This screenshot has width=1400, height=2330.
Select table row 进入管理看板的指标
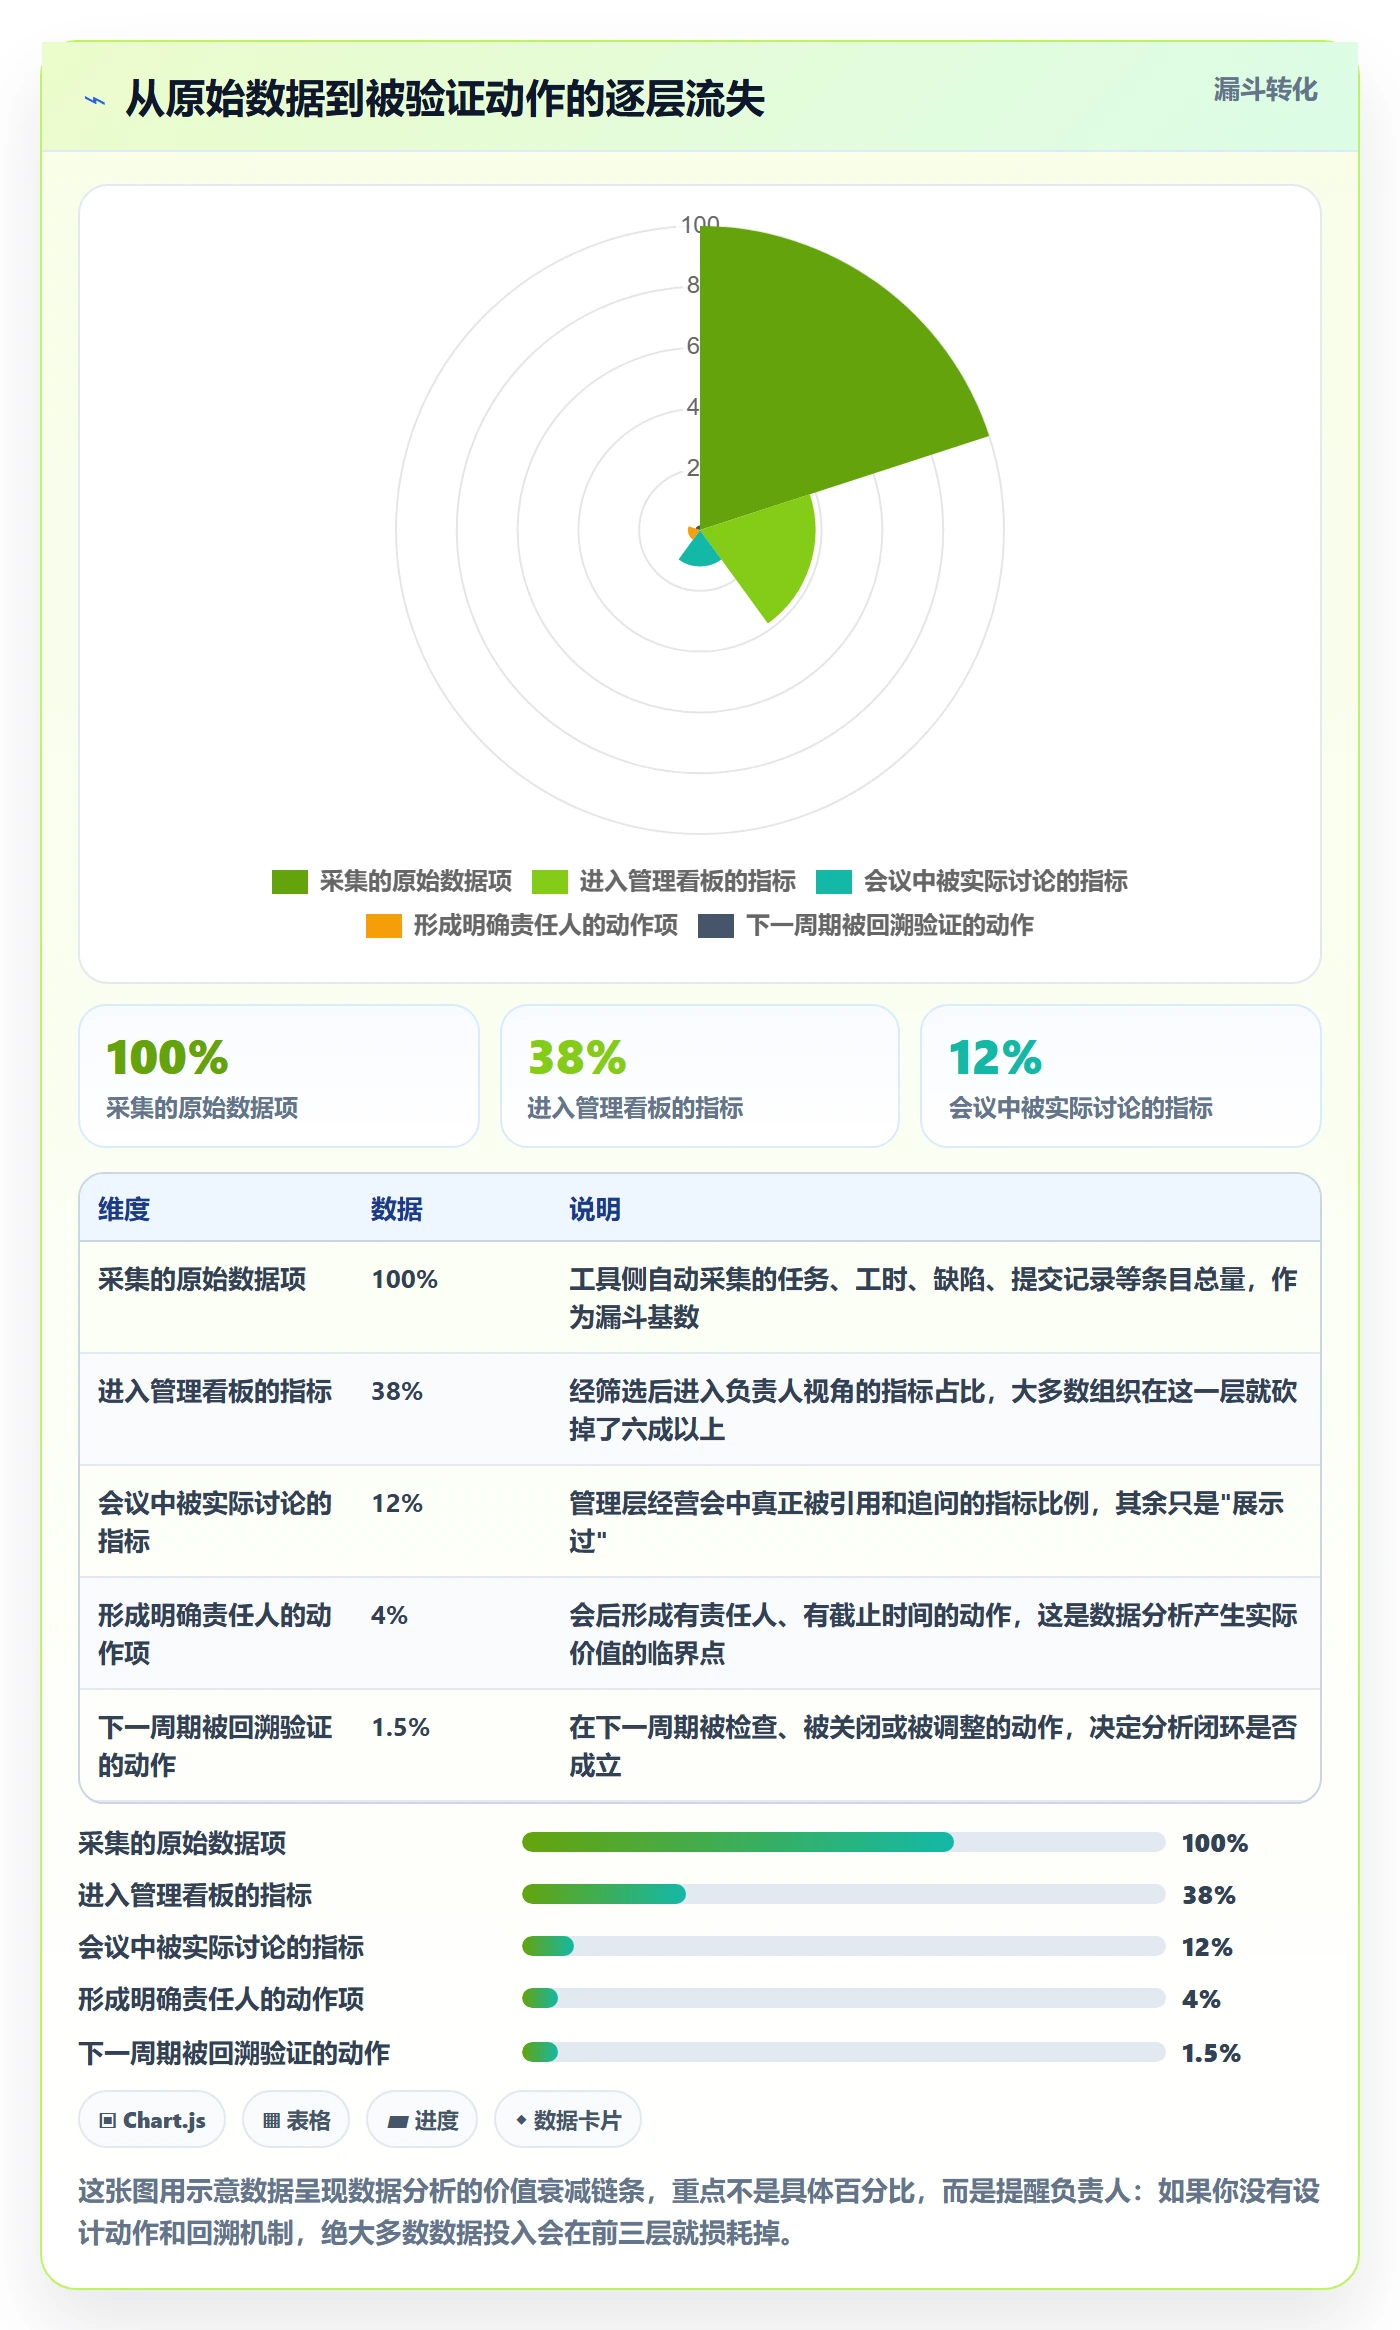coord(700,1410)
